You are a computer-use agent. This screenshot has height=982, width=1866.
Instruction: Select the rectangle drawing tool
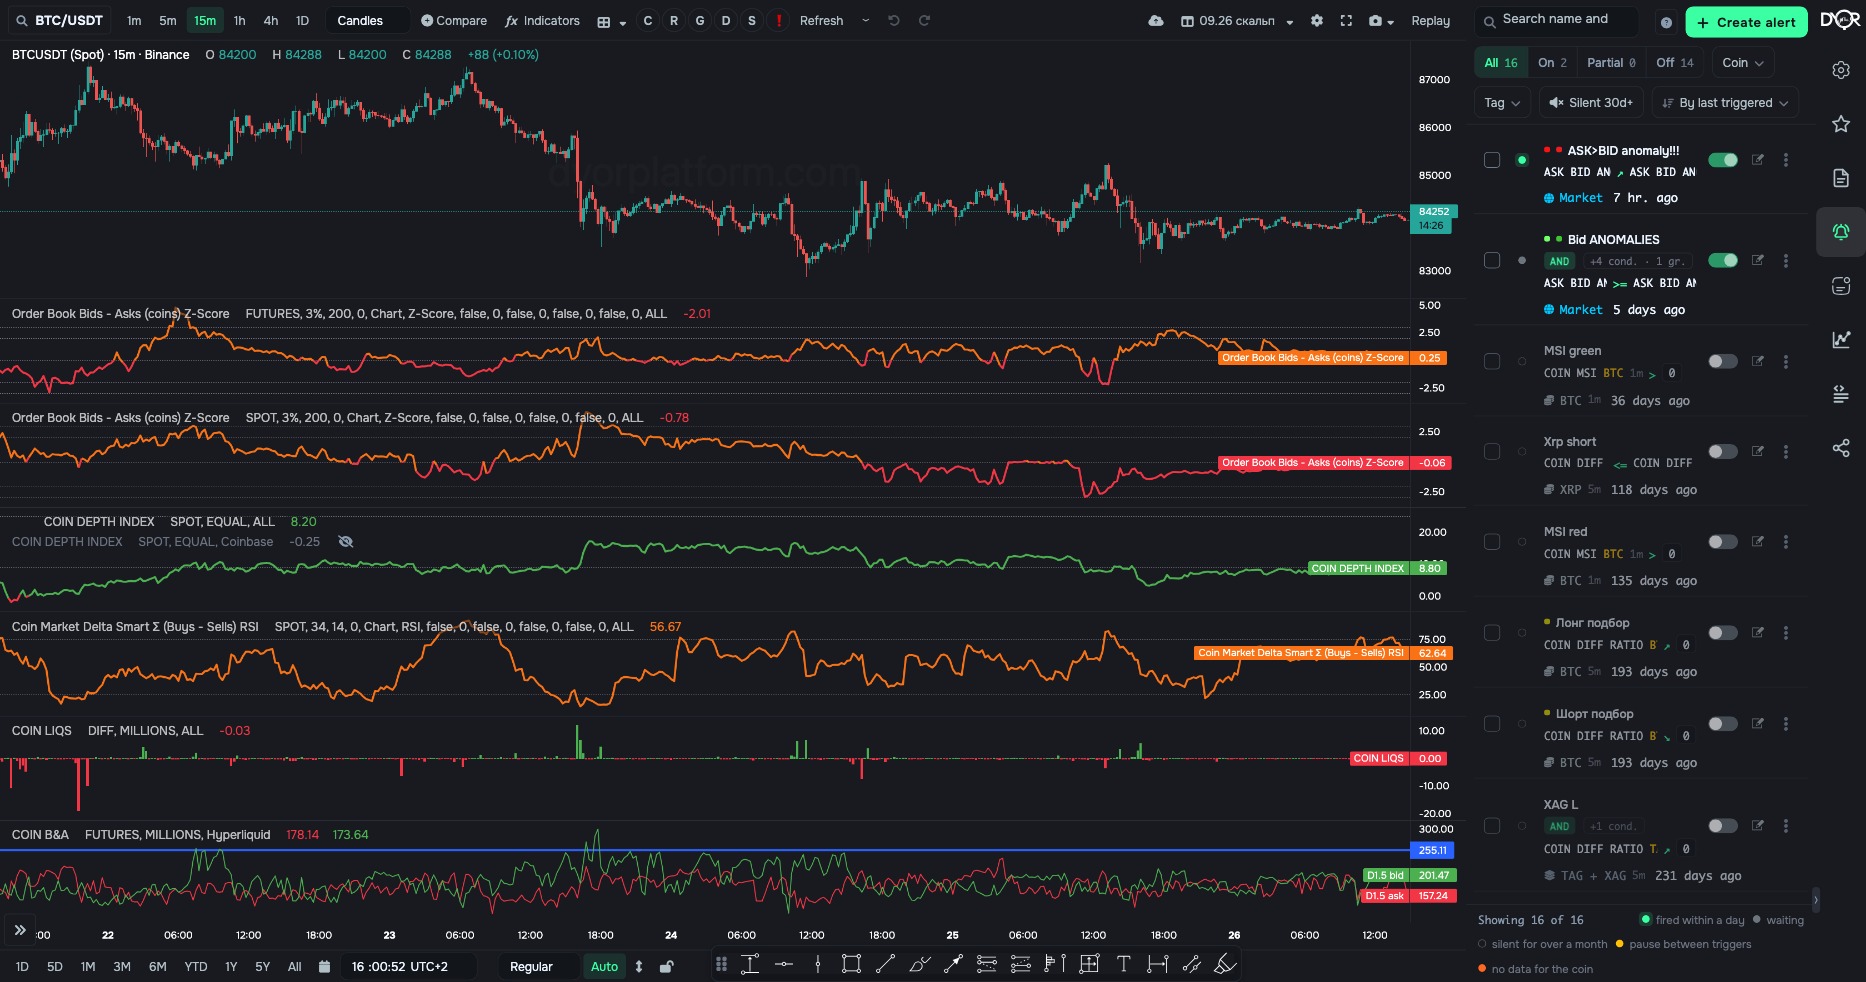(851, 964)
